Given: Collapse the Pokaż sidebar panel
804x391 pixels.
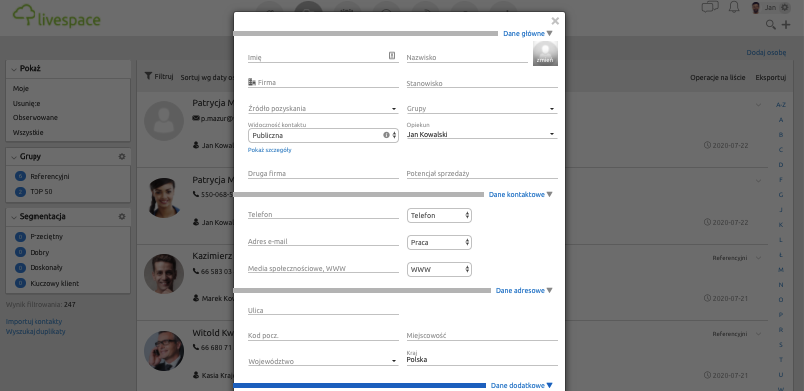Looking at the screenshot, I should (x=14, y=69).
